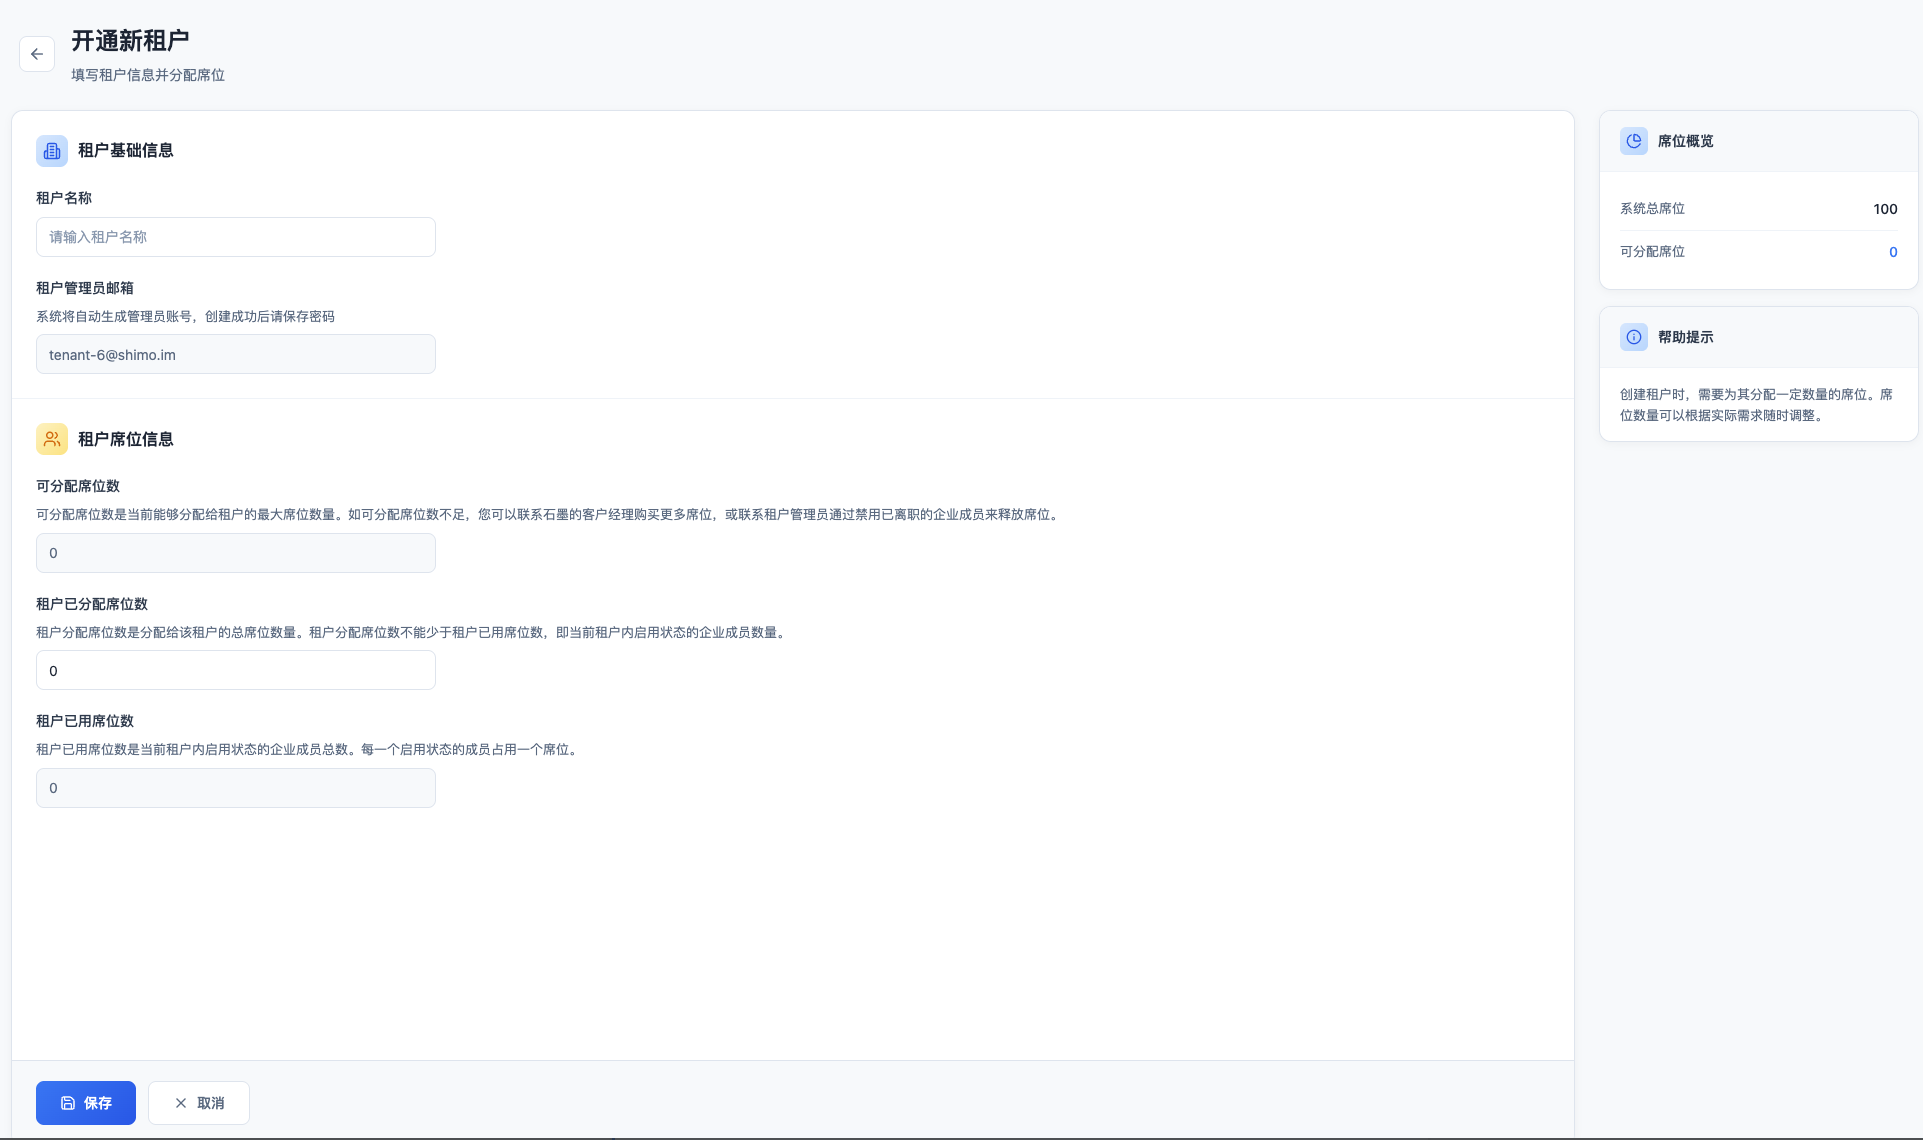The image size is (1923, 1140).
Task: Click the 开通新租户 page title
Action: (x=130, y=41)
